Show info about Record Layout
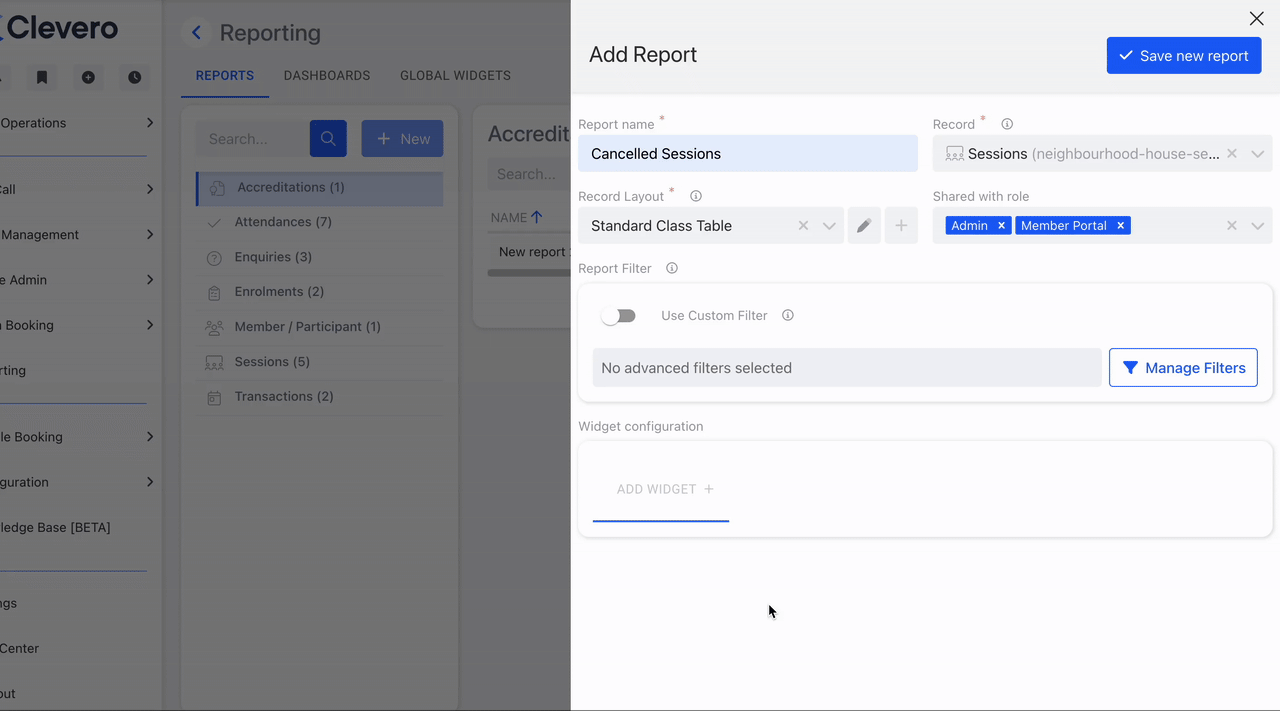The height and width of the screenshot is (711, 1280). (x=696, y=197)
